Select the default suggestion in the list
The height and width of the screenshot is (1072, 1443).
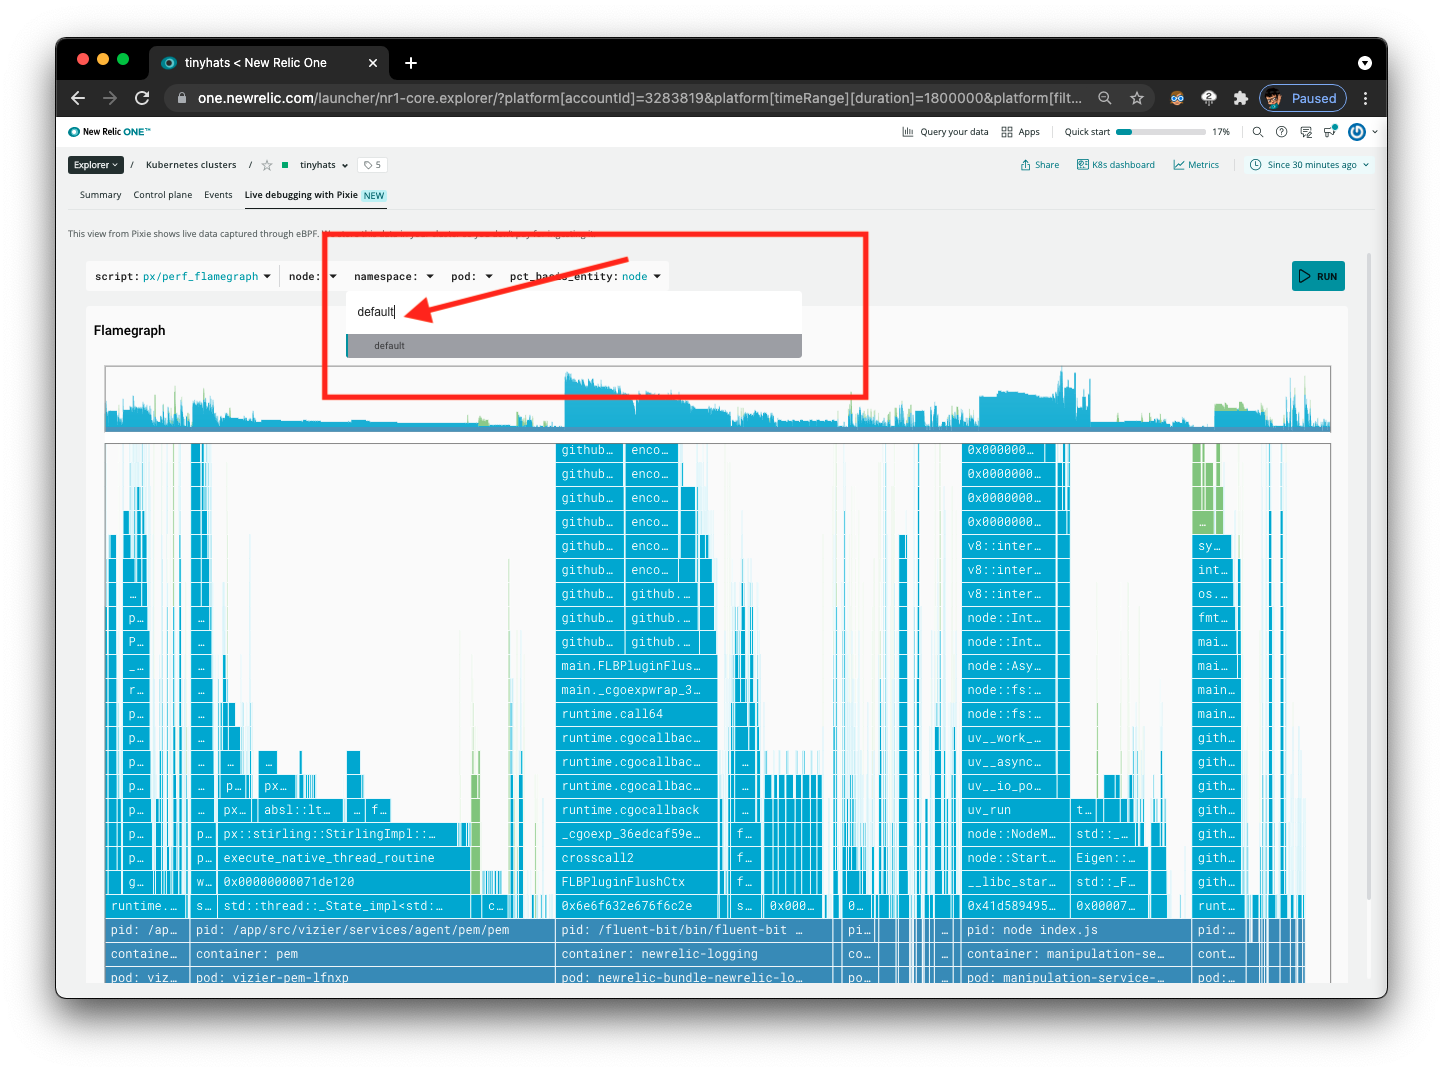tap(574, 346)
